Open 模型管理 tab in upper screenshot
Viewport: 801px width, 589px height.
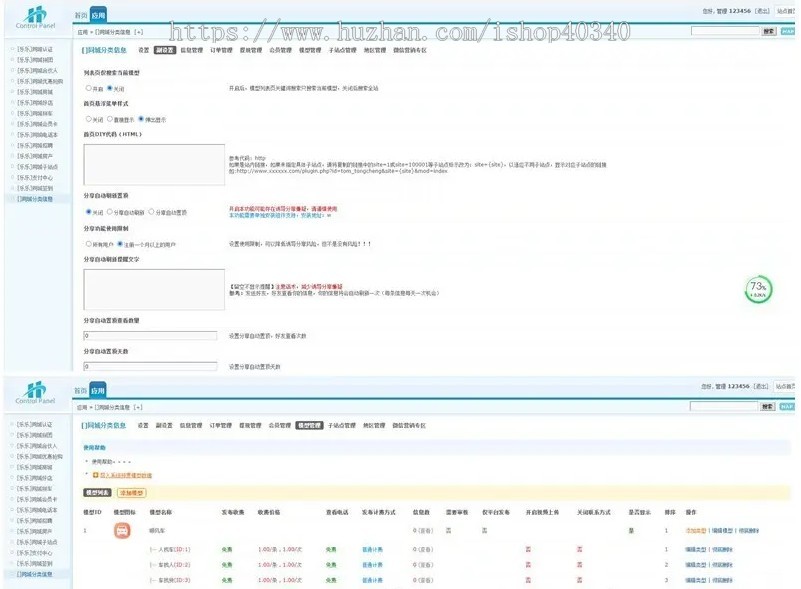[x=310, y=50]
